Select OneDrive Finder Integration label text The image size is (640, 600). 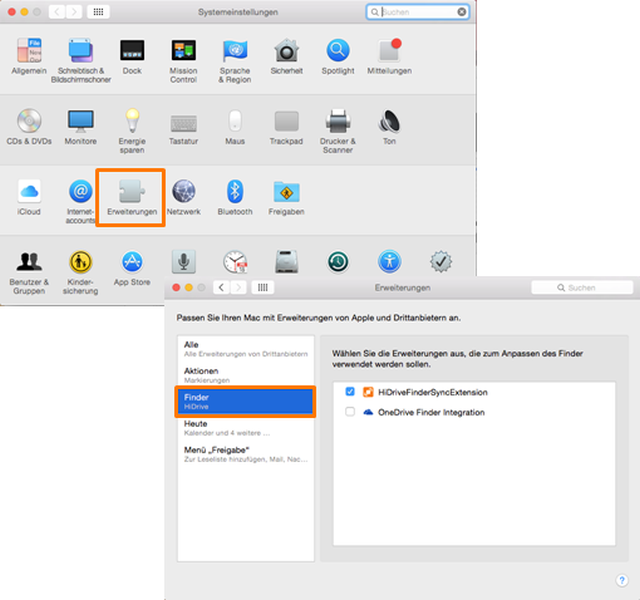431,412
